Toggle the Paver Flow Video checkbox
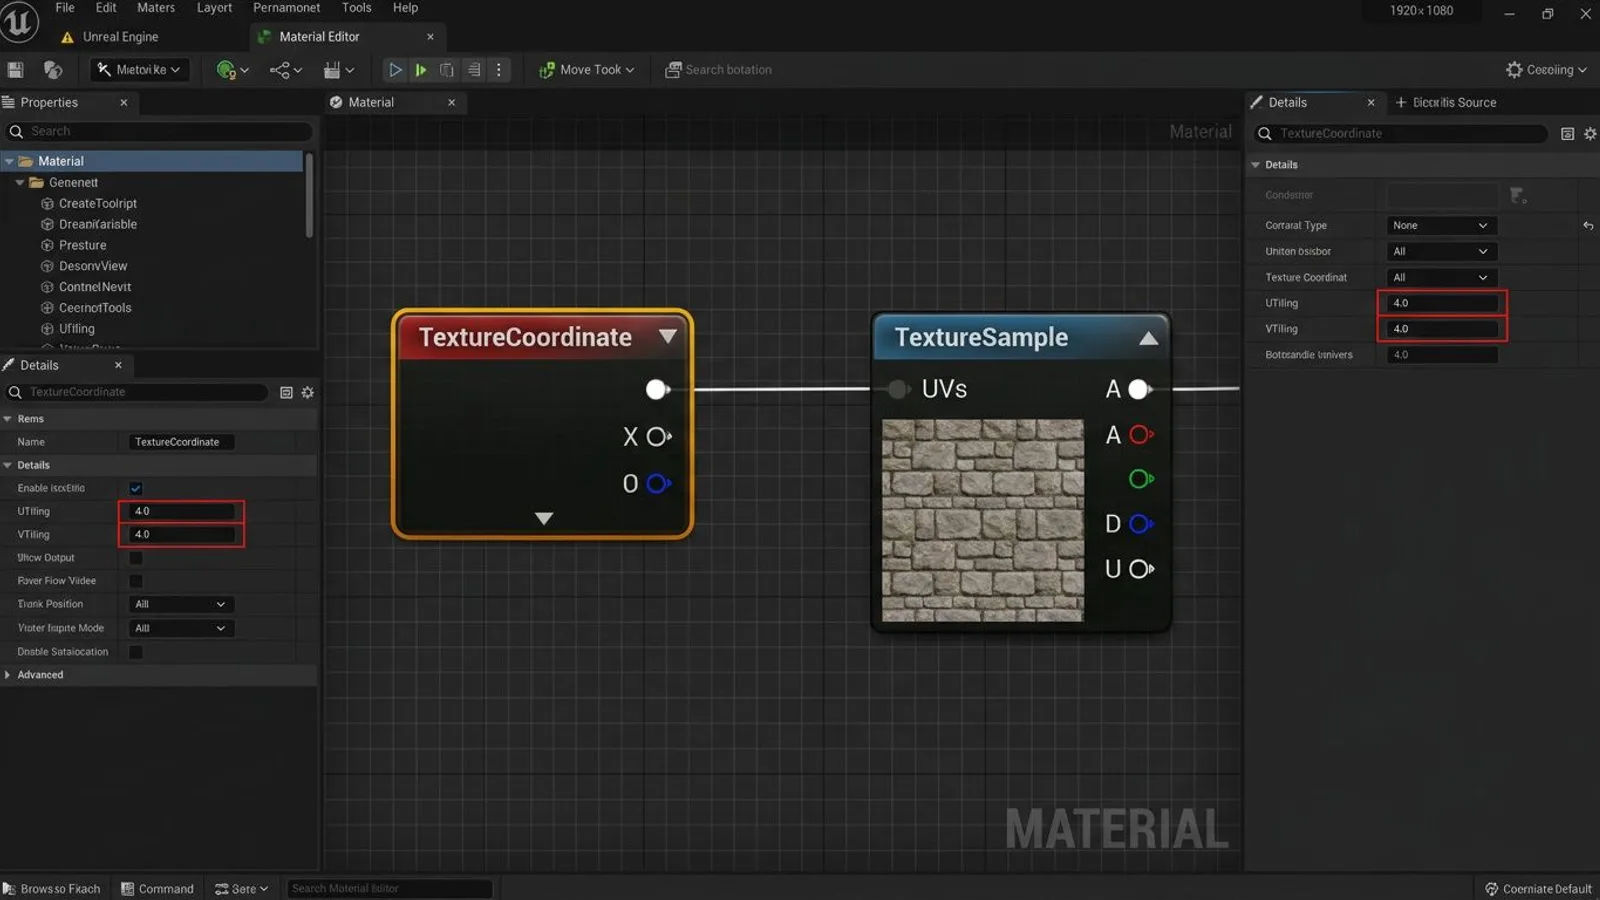This screenshot has height=900, width=1600. coord(136,581)
